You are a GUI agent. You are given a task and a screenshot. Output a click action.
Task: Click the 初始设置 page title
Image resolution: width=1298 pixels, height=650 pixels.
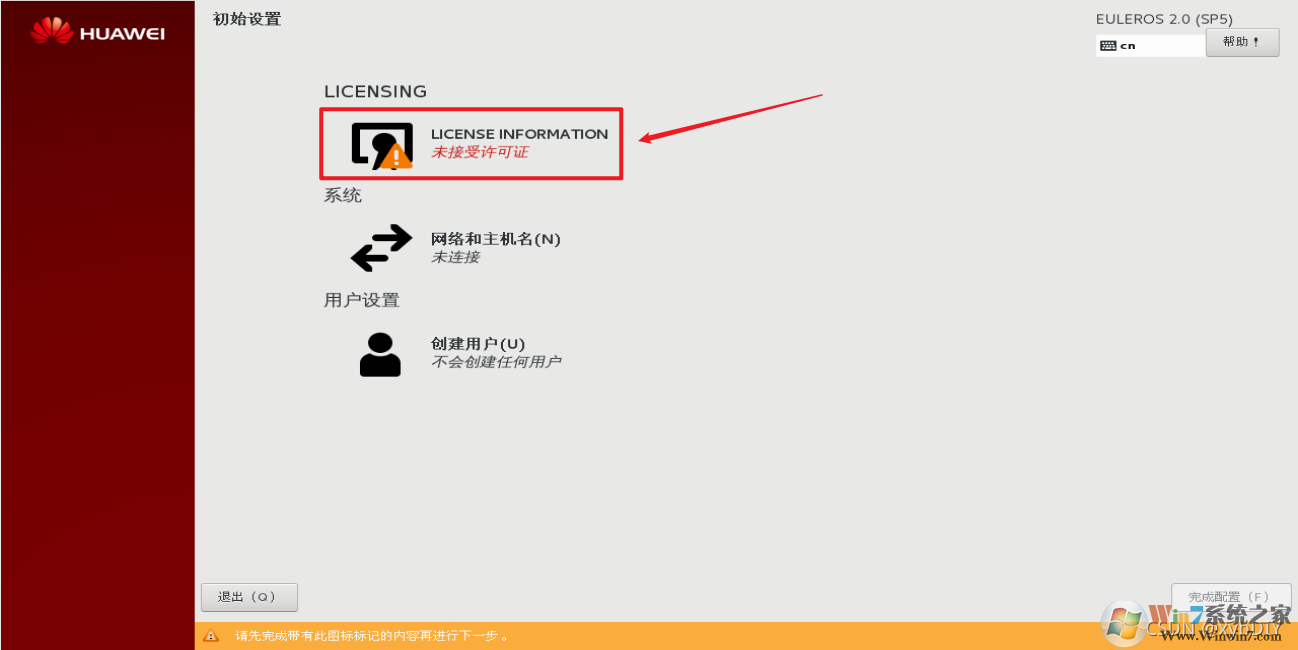(247, 19)
